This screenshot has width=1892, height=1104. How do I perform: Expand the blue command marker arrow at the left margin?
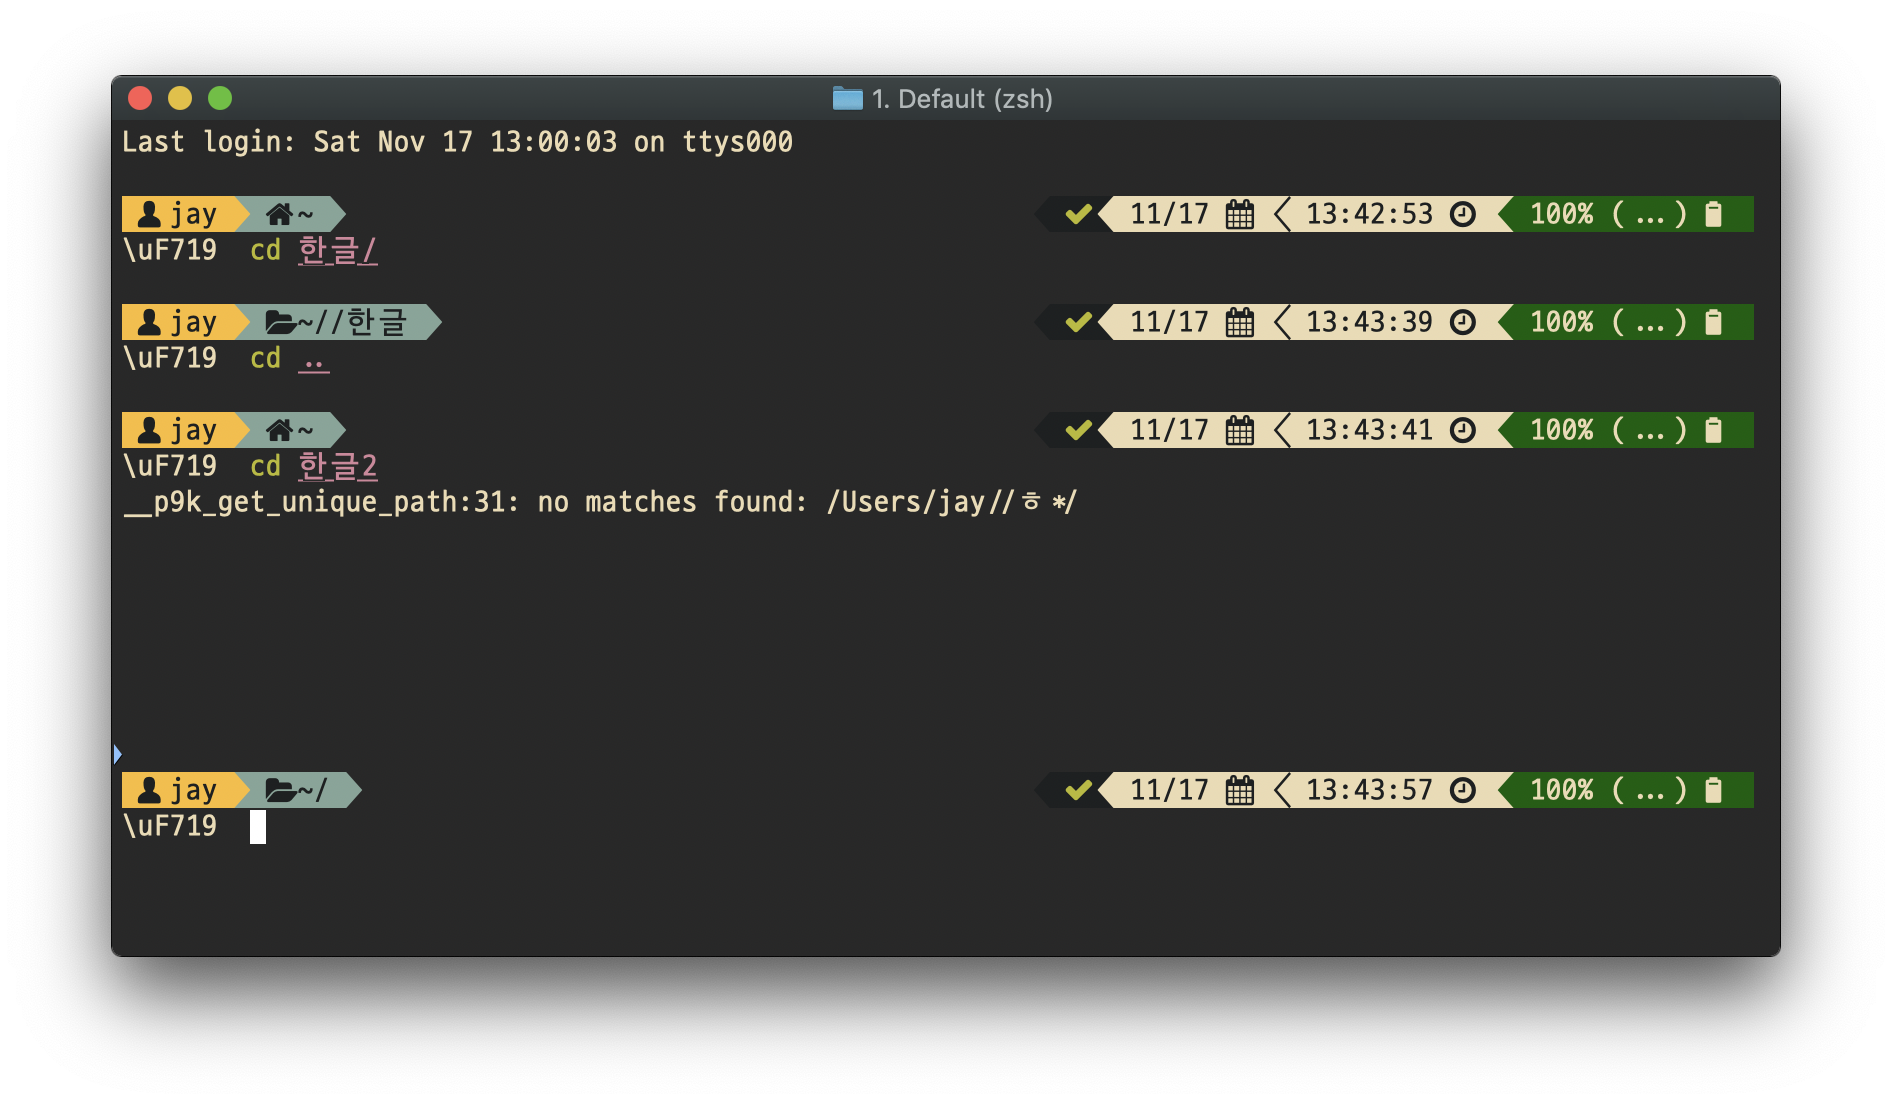pyautogui.click(x=117, y=752)
